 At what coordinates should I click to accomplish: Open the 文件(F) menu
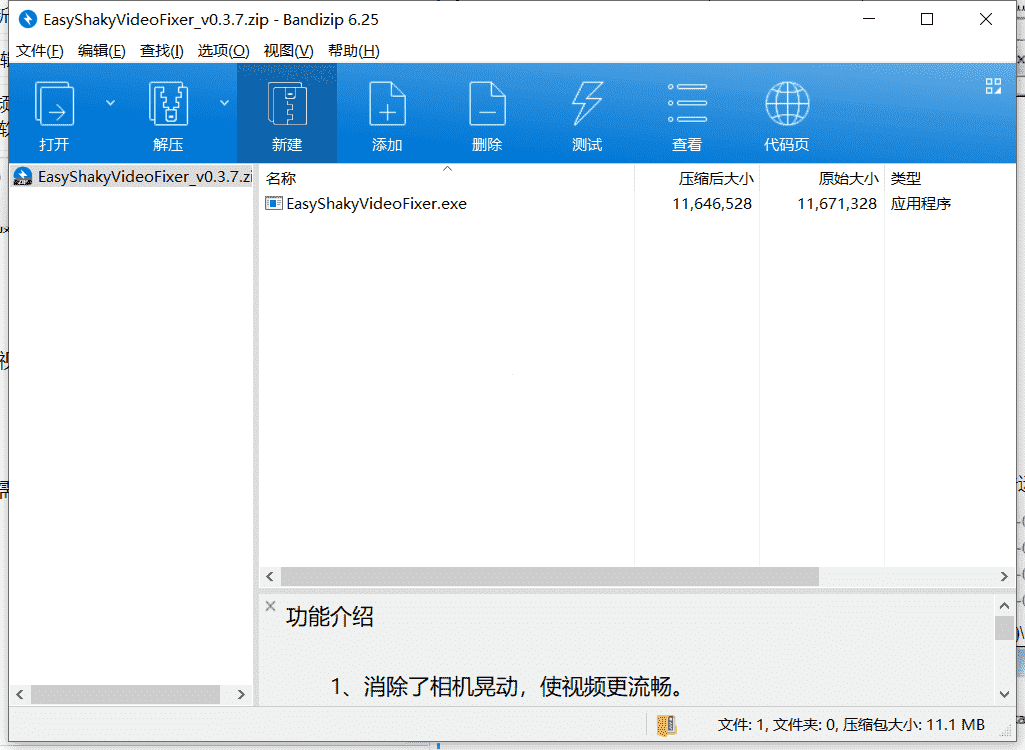40,51
